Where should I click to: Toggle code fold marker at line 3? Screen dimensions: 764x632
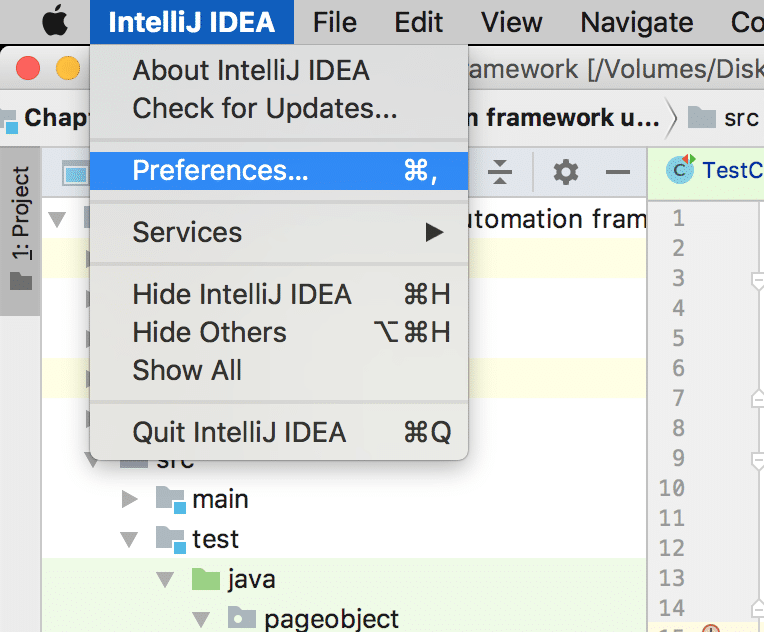[x=758, y=281]
